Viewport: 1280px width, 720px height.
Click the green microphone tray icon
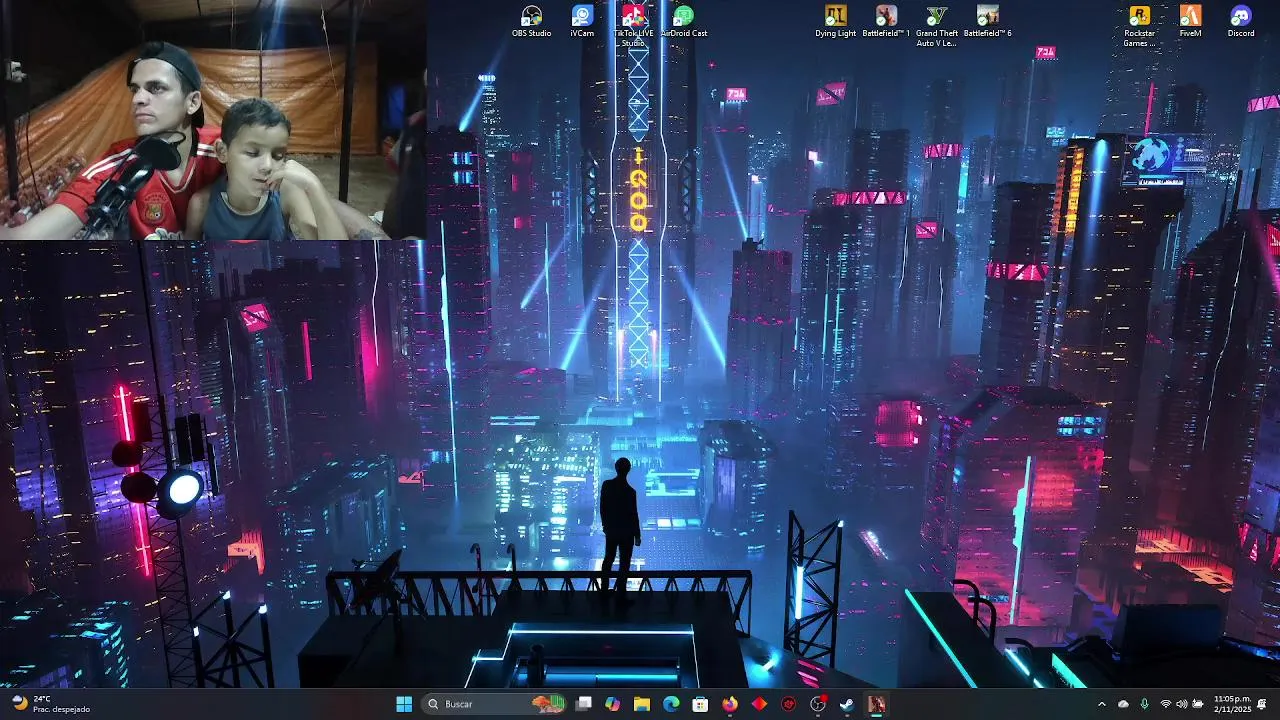click(x=1144, y=704)
